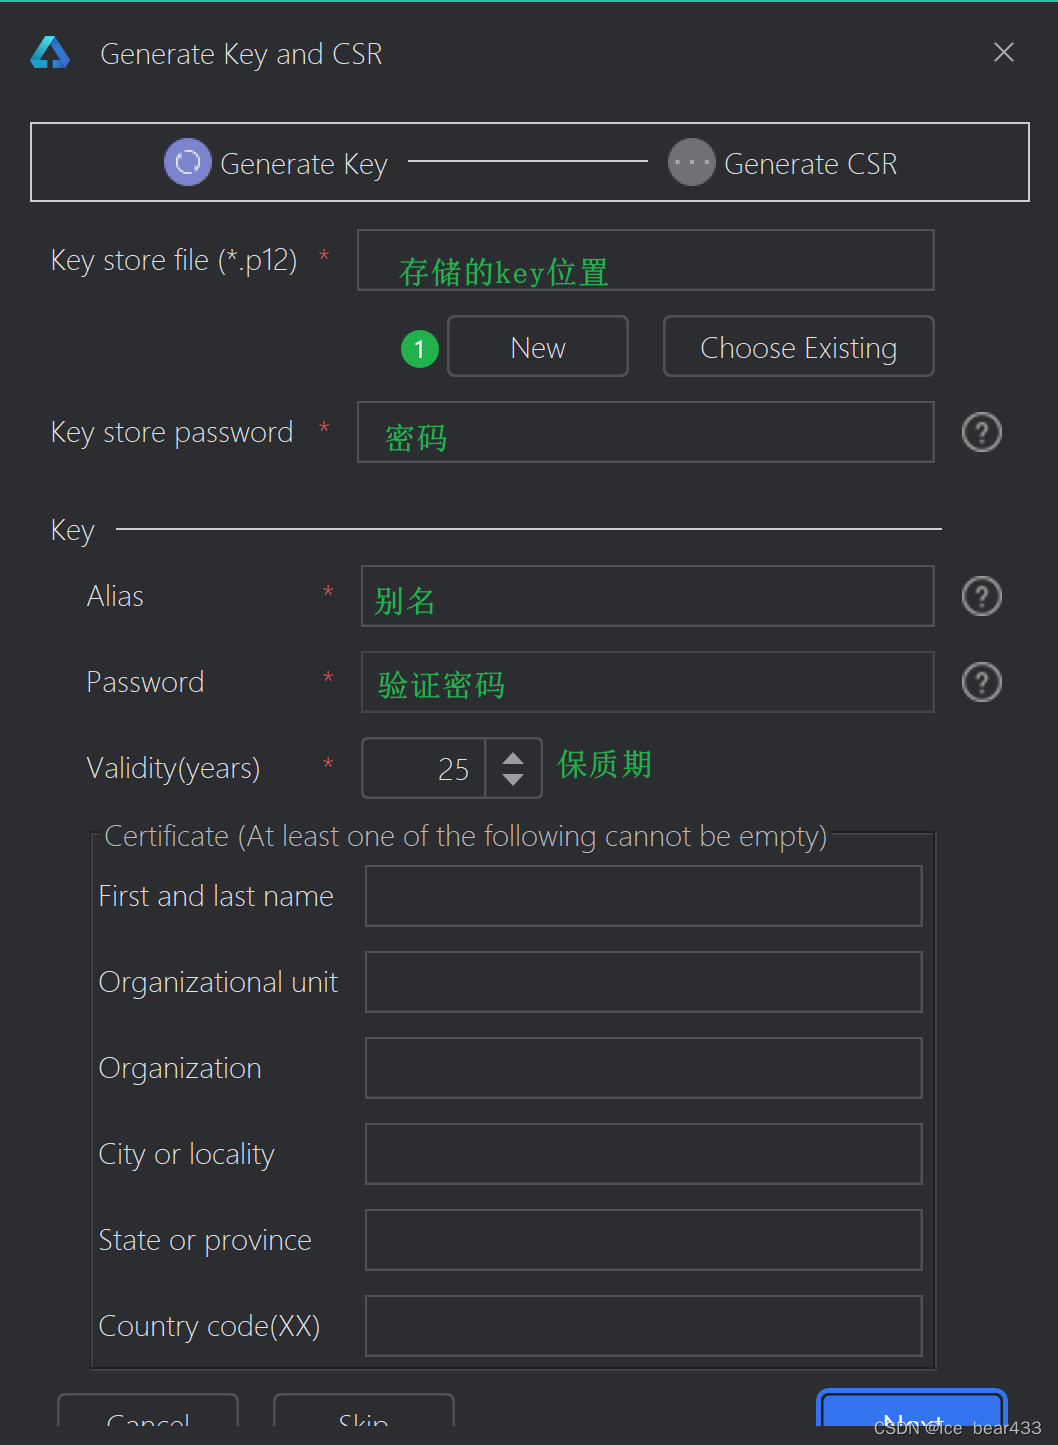1058x1445 pixels.
Task: Close the Generate Key and CSR dialog
Action: coord(1004,52)
